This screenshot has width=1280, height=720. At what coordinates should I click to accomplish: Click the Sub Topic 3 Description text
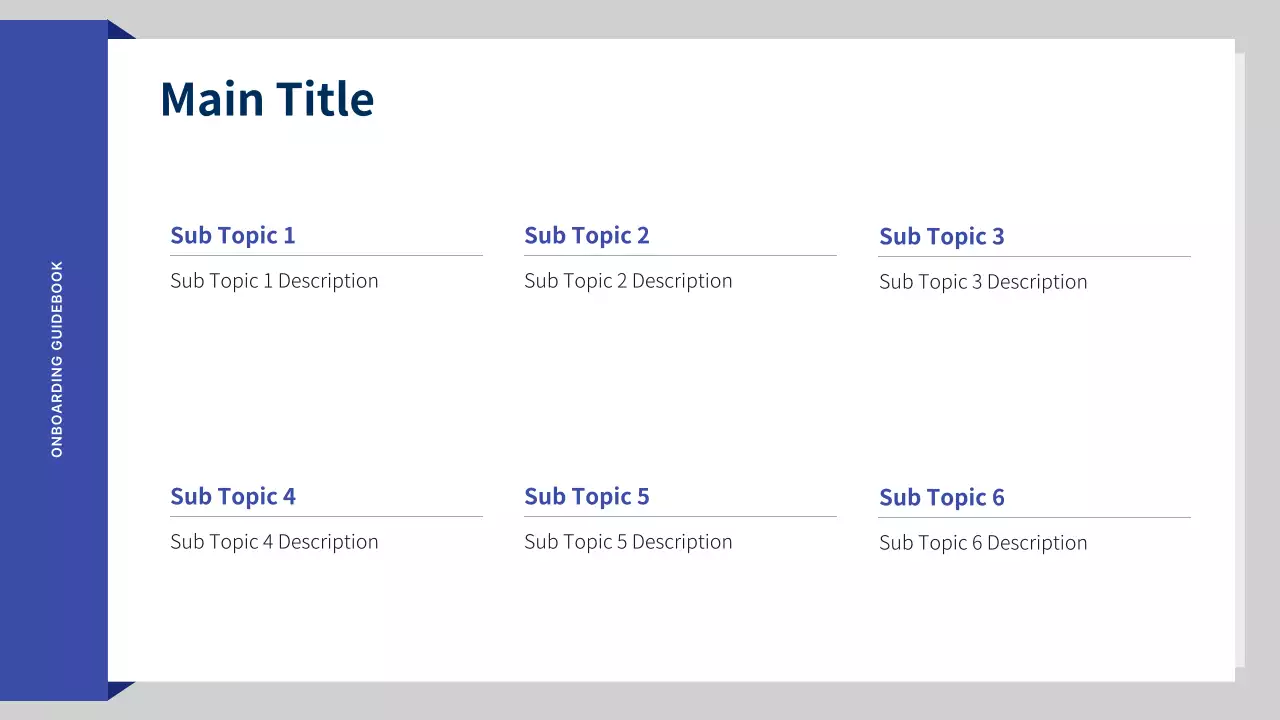983,282
